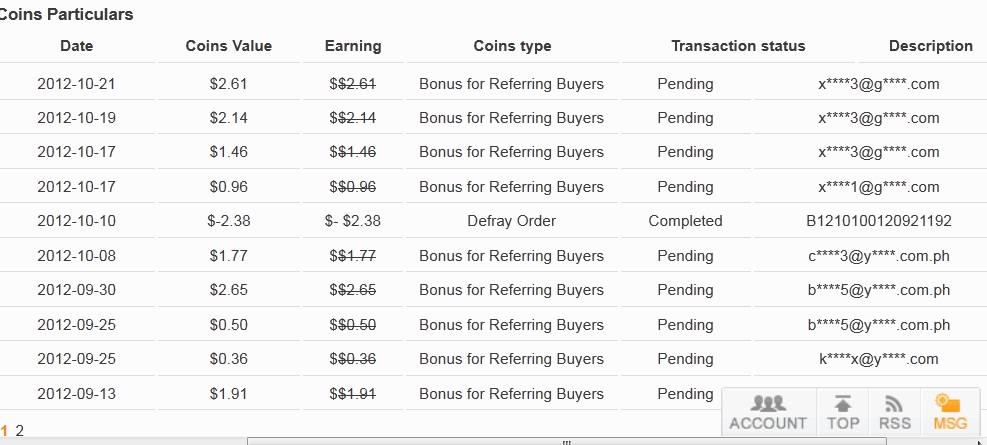Screen dimensions: 987x445
Task: Click the Defray Order coins type cell
Action: point(512,221)
